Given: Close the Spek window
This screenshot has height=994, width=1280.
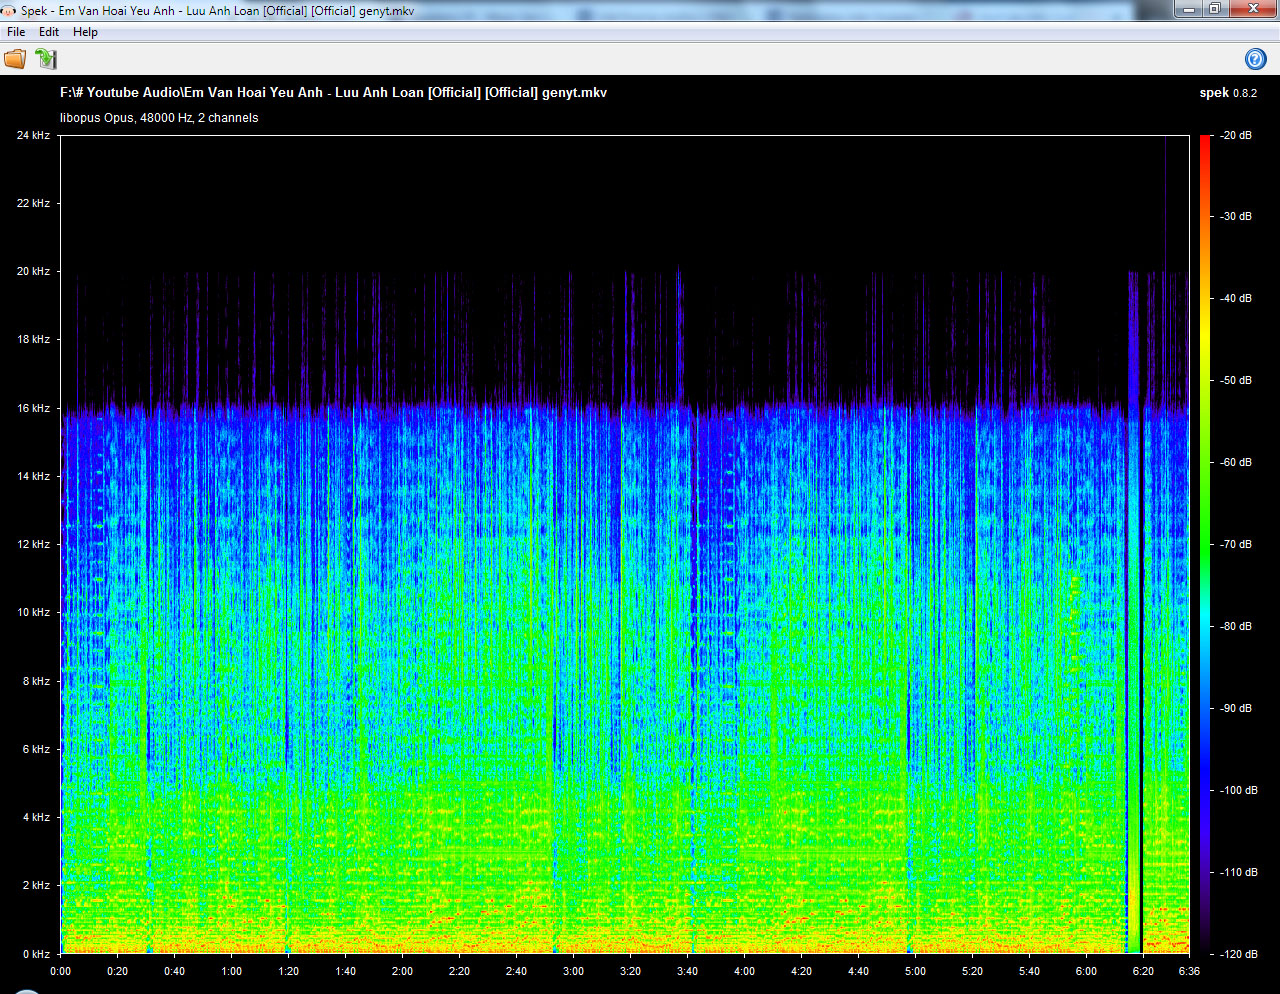Looking at the screenshot, I should 1254,9.
